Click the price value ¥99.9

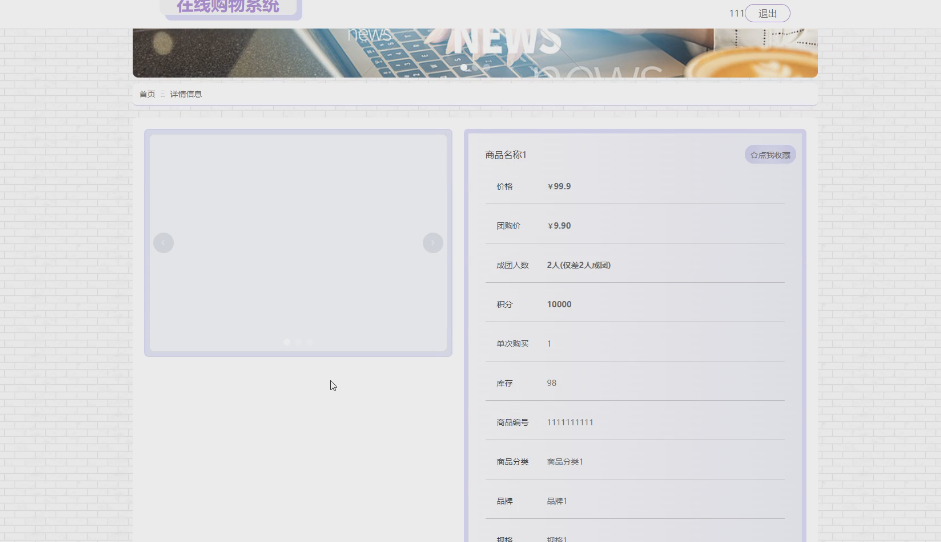pyautogui.click(x=559, y=186)
